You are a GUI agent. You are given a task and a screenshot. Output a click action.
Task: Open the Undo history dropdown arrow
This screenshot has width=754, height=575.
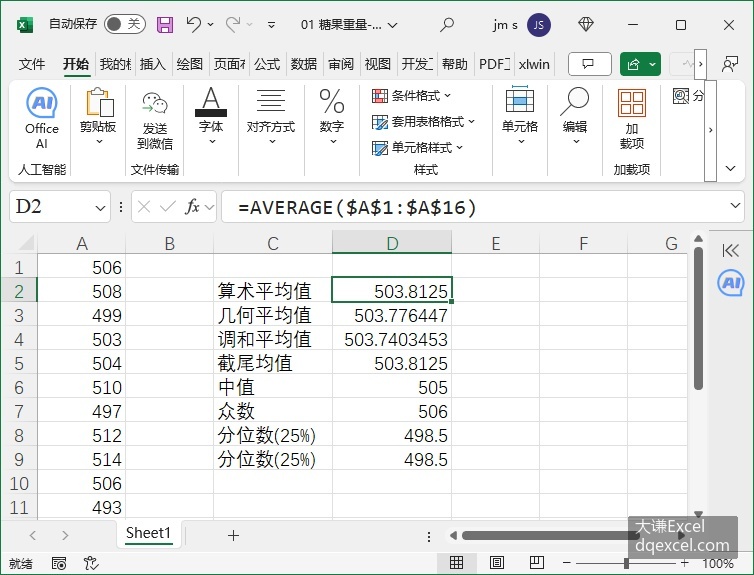pos(210,24)
